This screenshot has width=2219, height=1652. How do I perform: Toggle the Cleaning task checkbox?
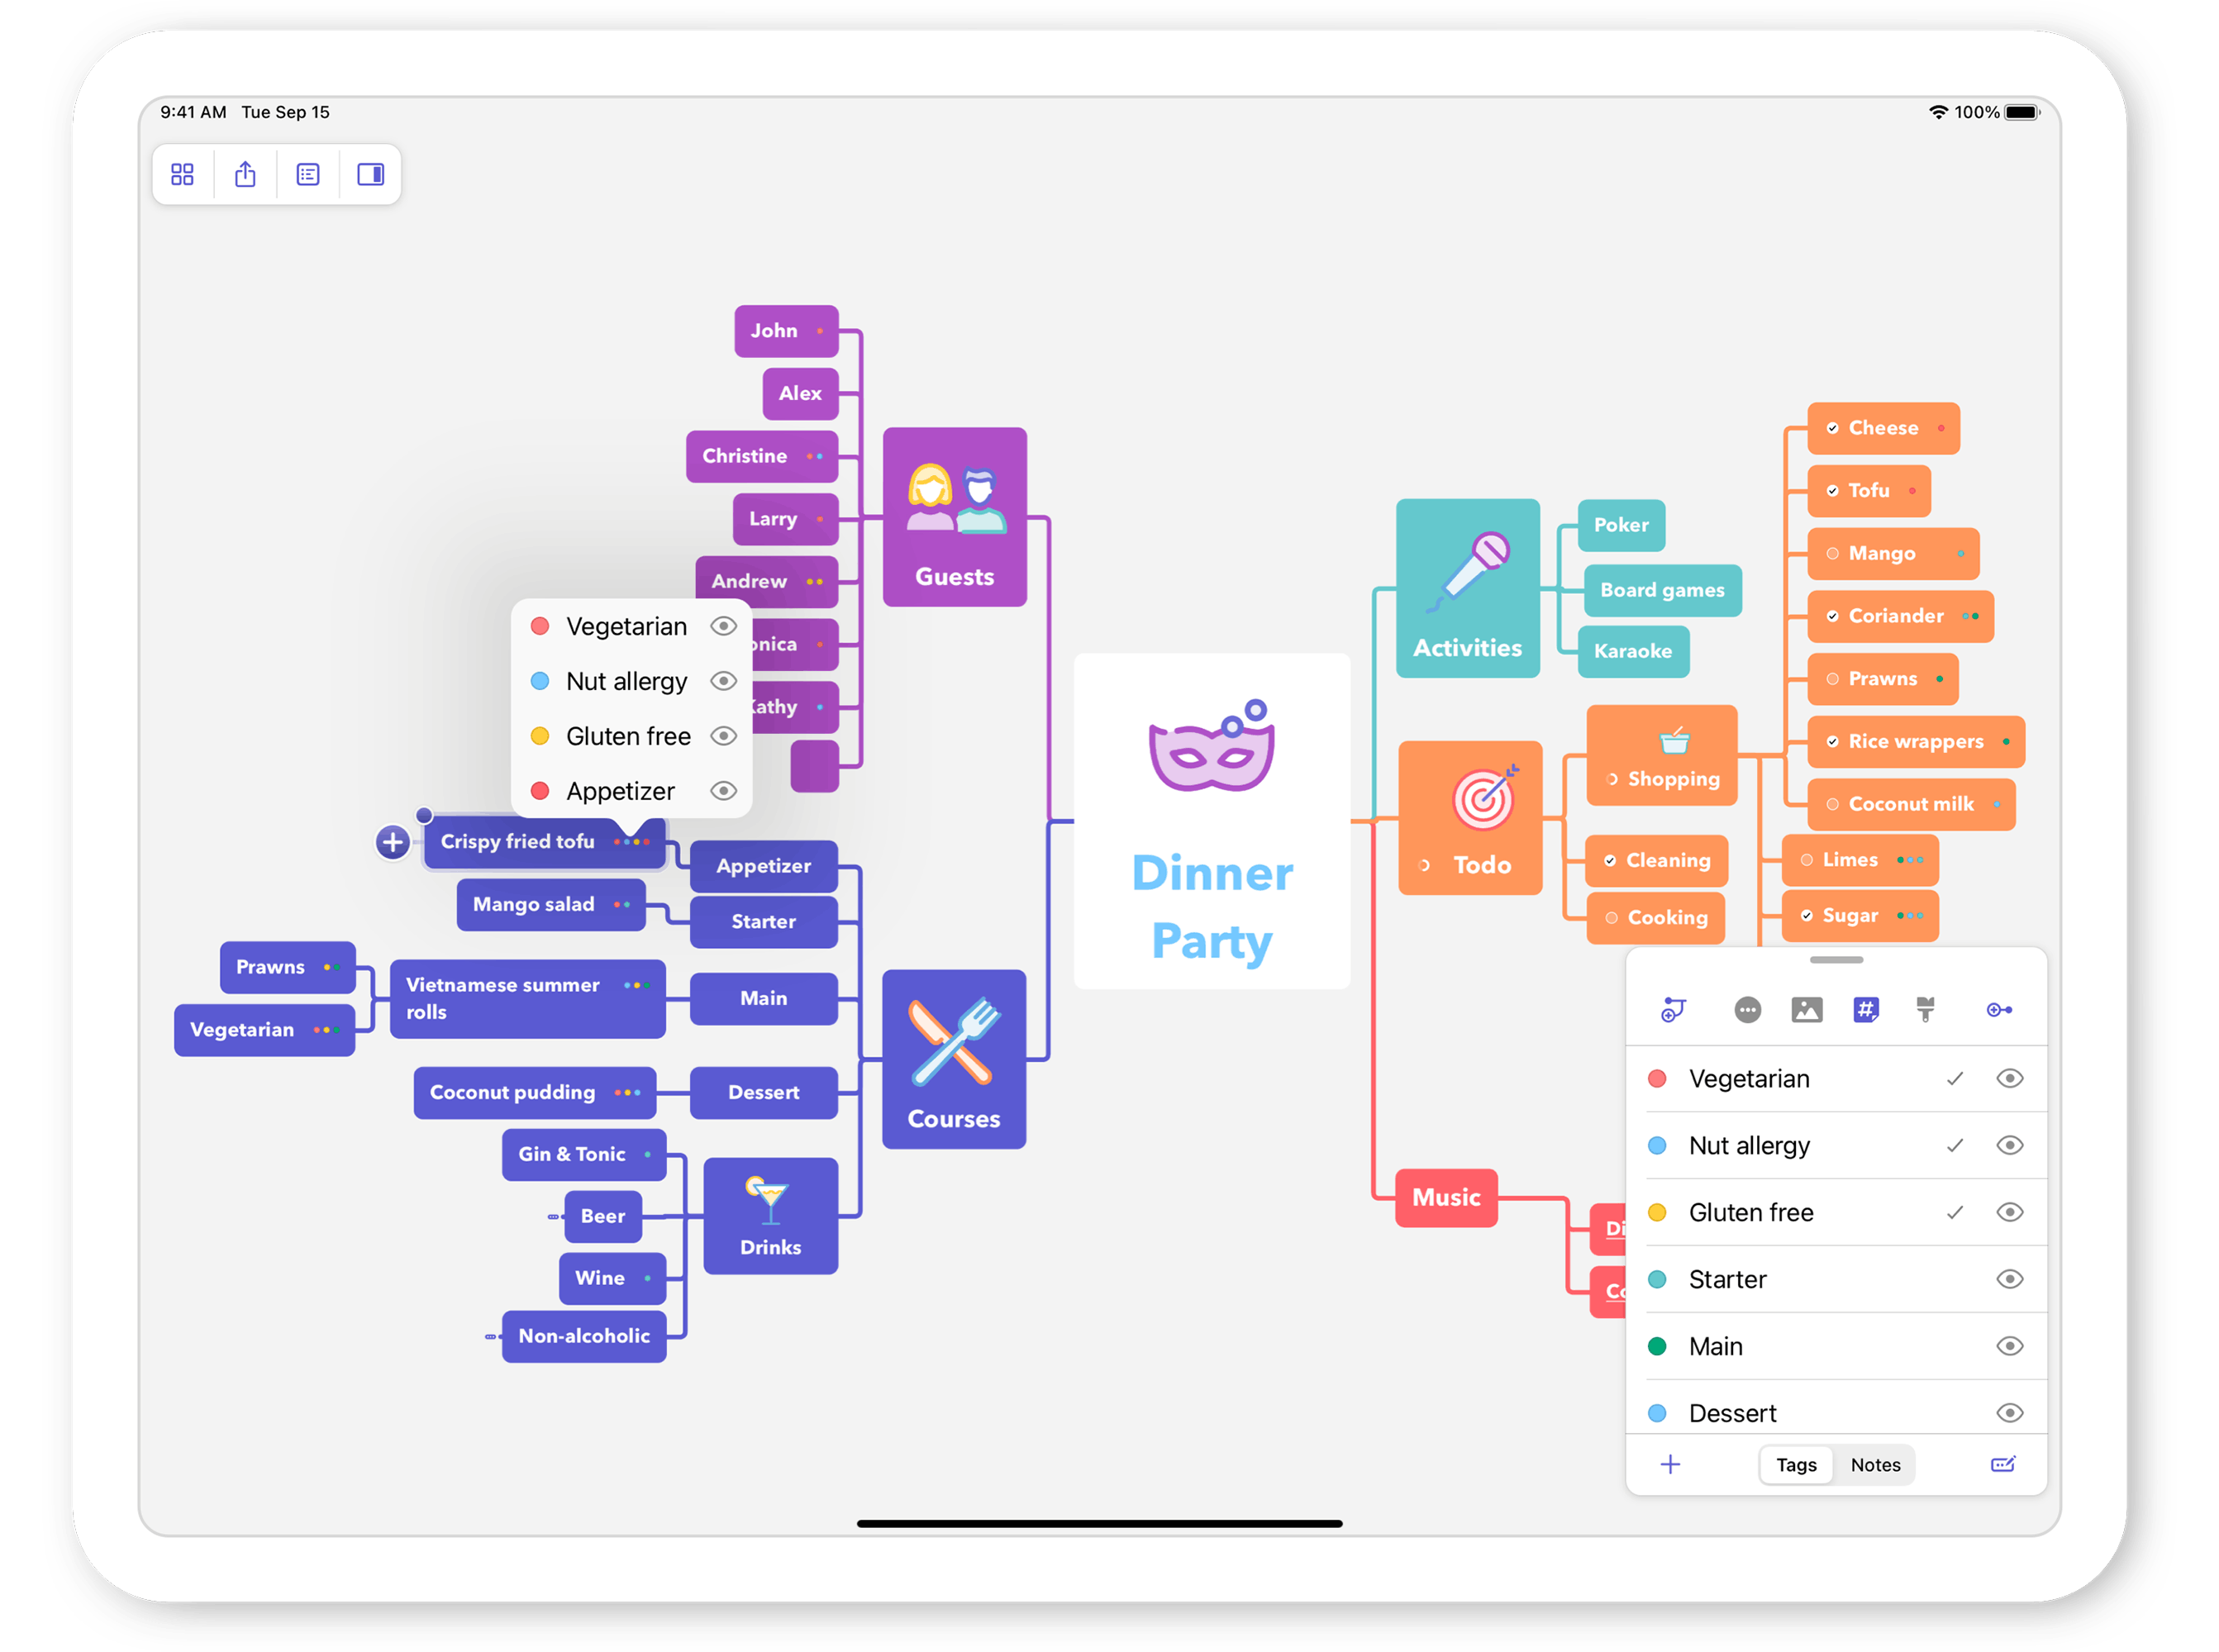[x=1610, y=860]
